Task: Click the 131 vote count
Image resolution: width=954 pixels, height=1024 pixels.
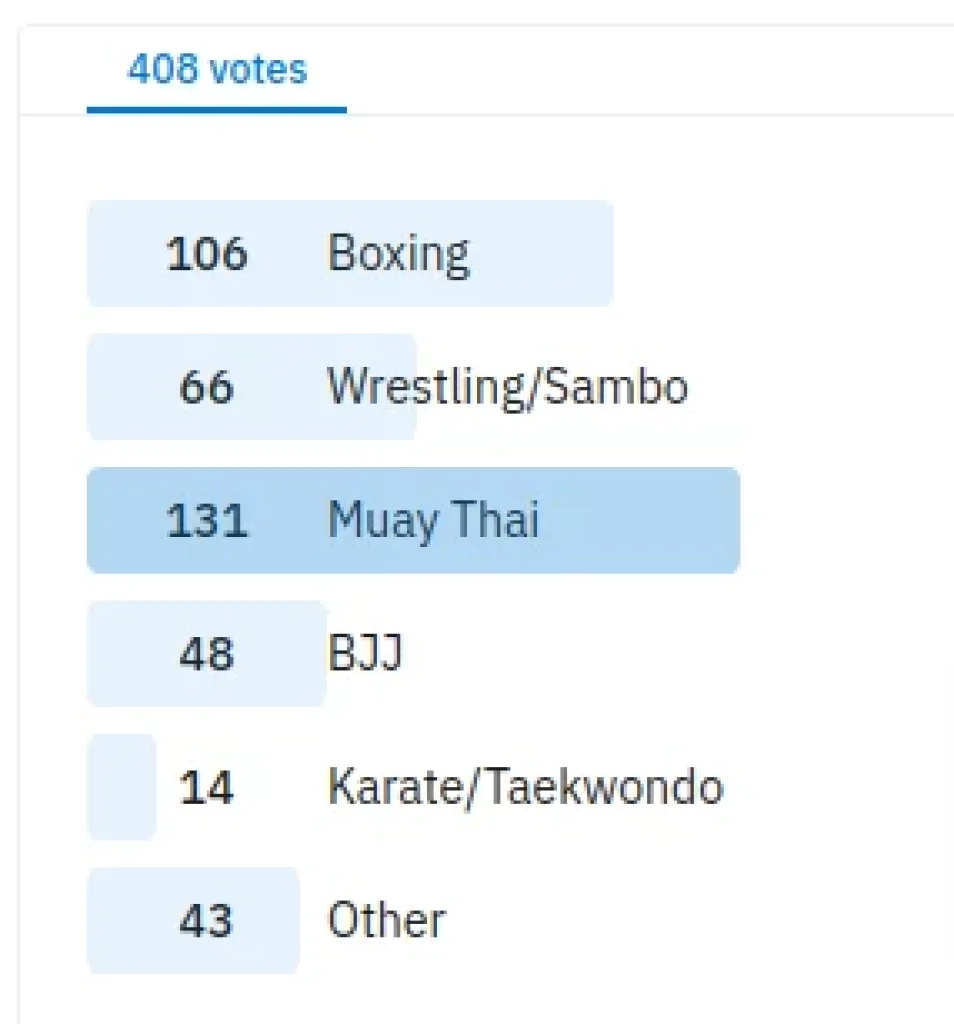Action: click(207, 520)
